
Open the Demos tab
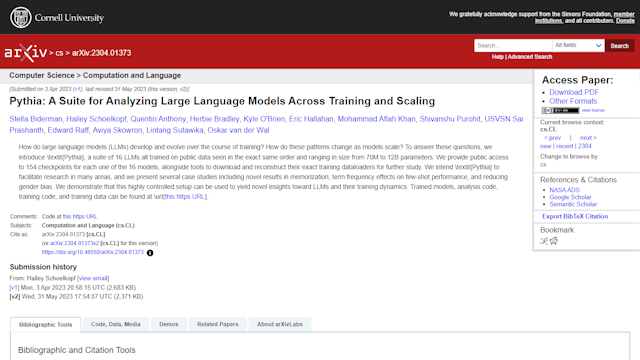pyautogui.click(x=169, y=324)
